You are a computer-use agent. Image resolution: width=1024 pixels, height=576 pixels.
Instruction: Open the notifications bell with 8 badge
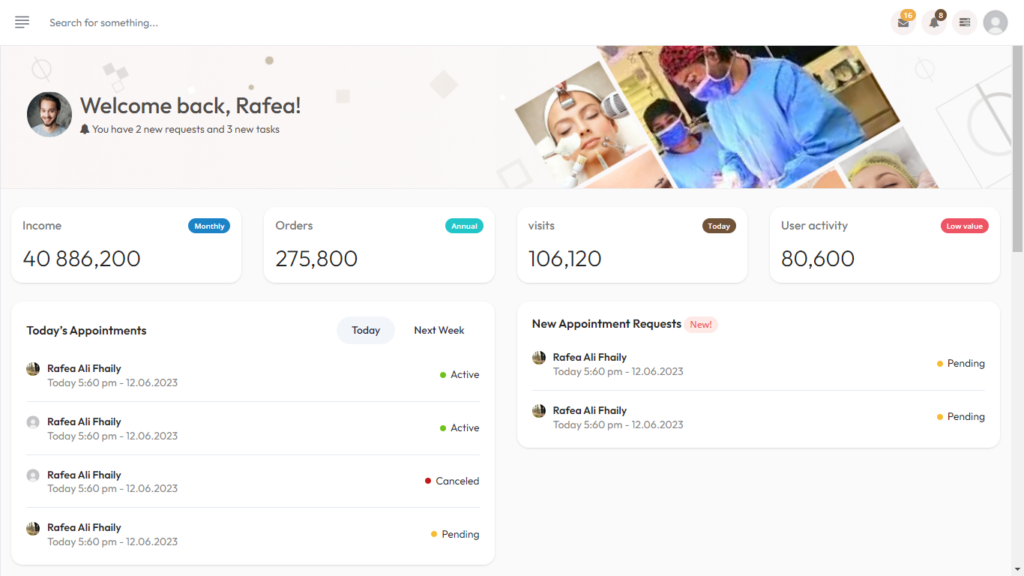coord(934,22)
